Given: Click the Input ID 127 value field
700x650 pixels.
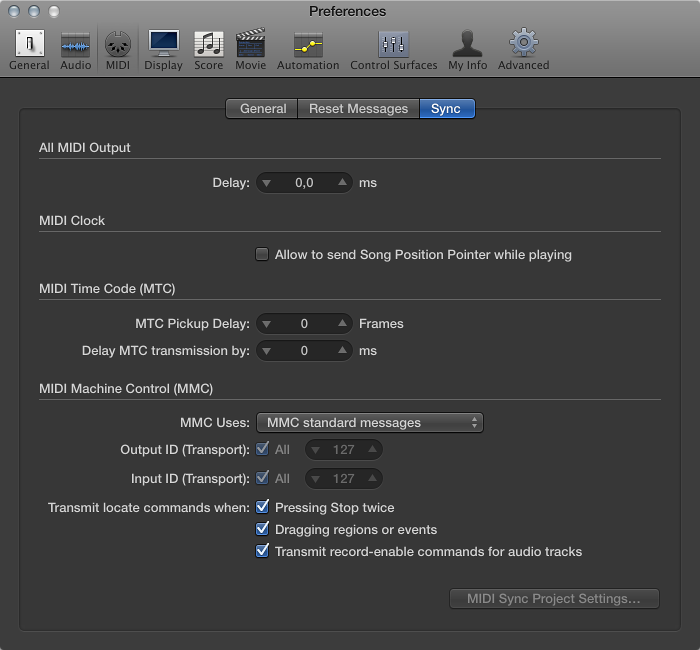Looking at the screenshot, I should coord(343,479).
